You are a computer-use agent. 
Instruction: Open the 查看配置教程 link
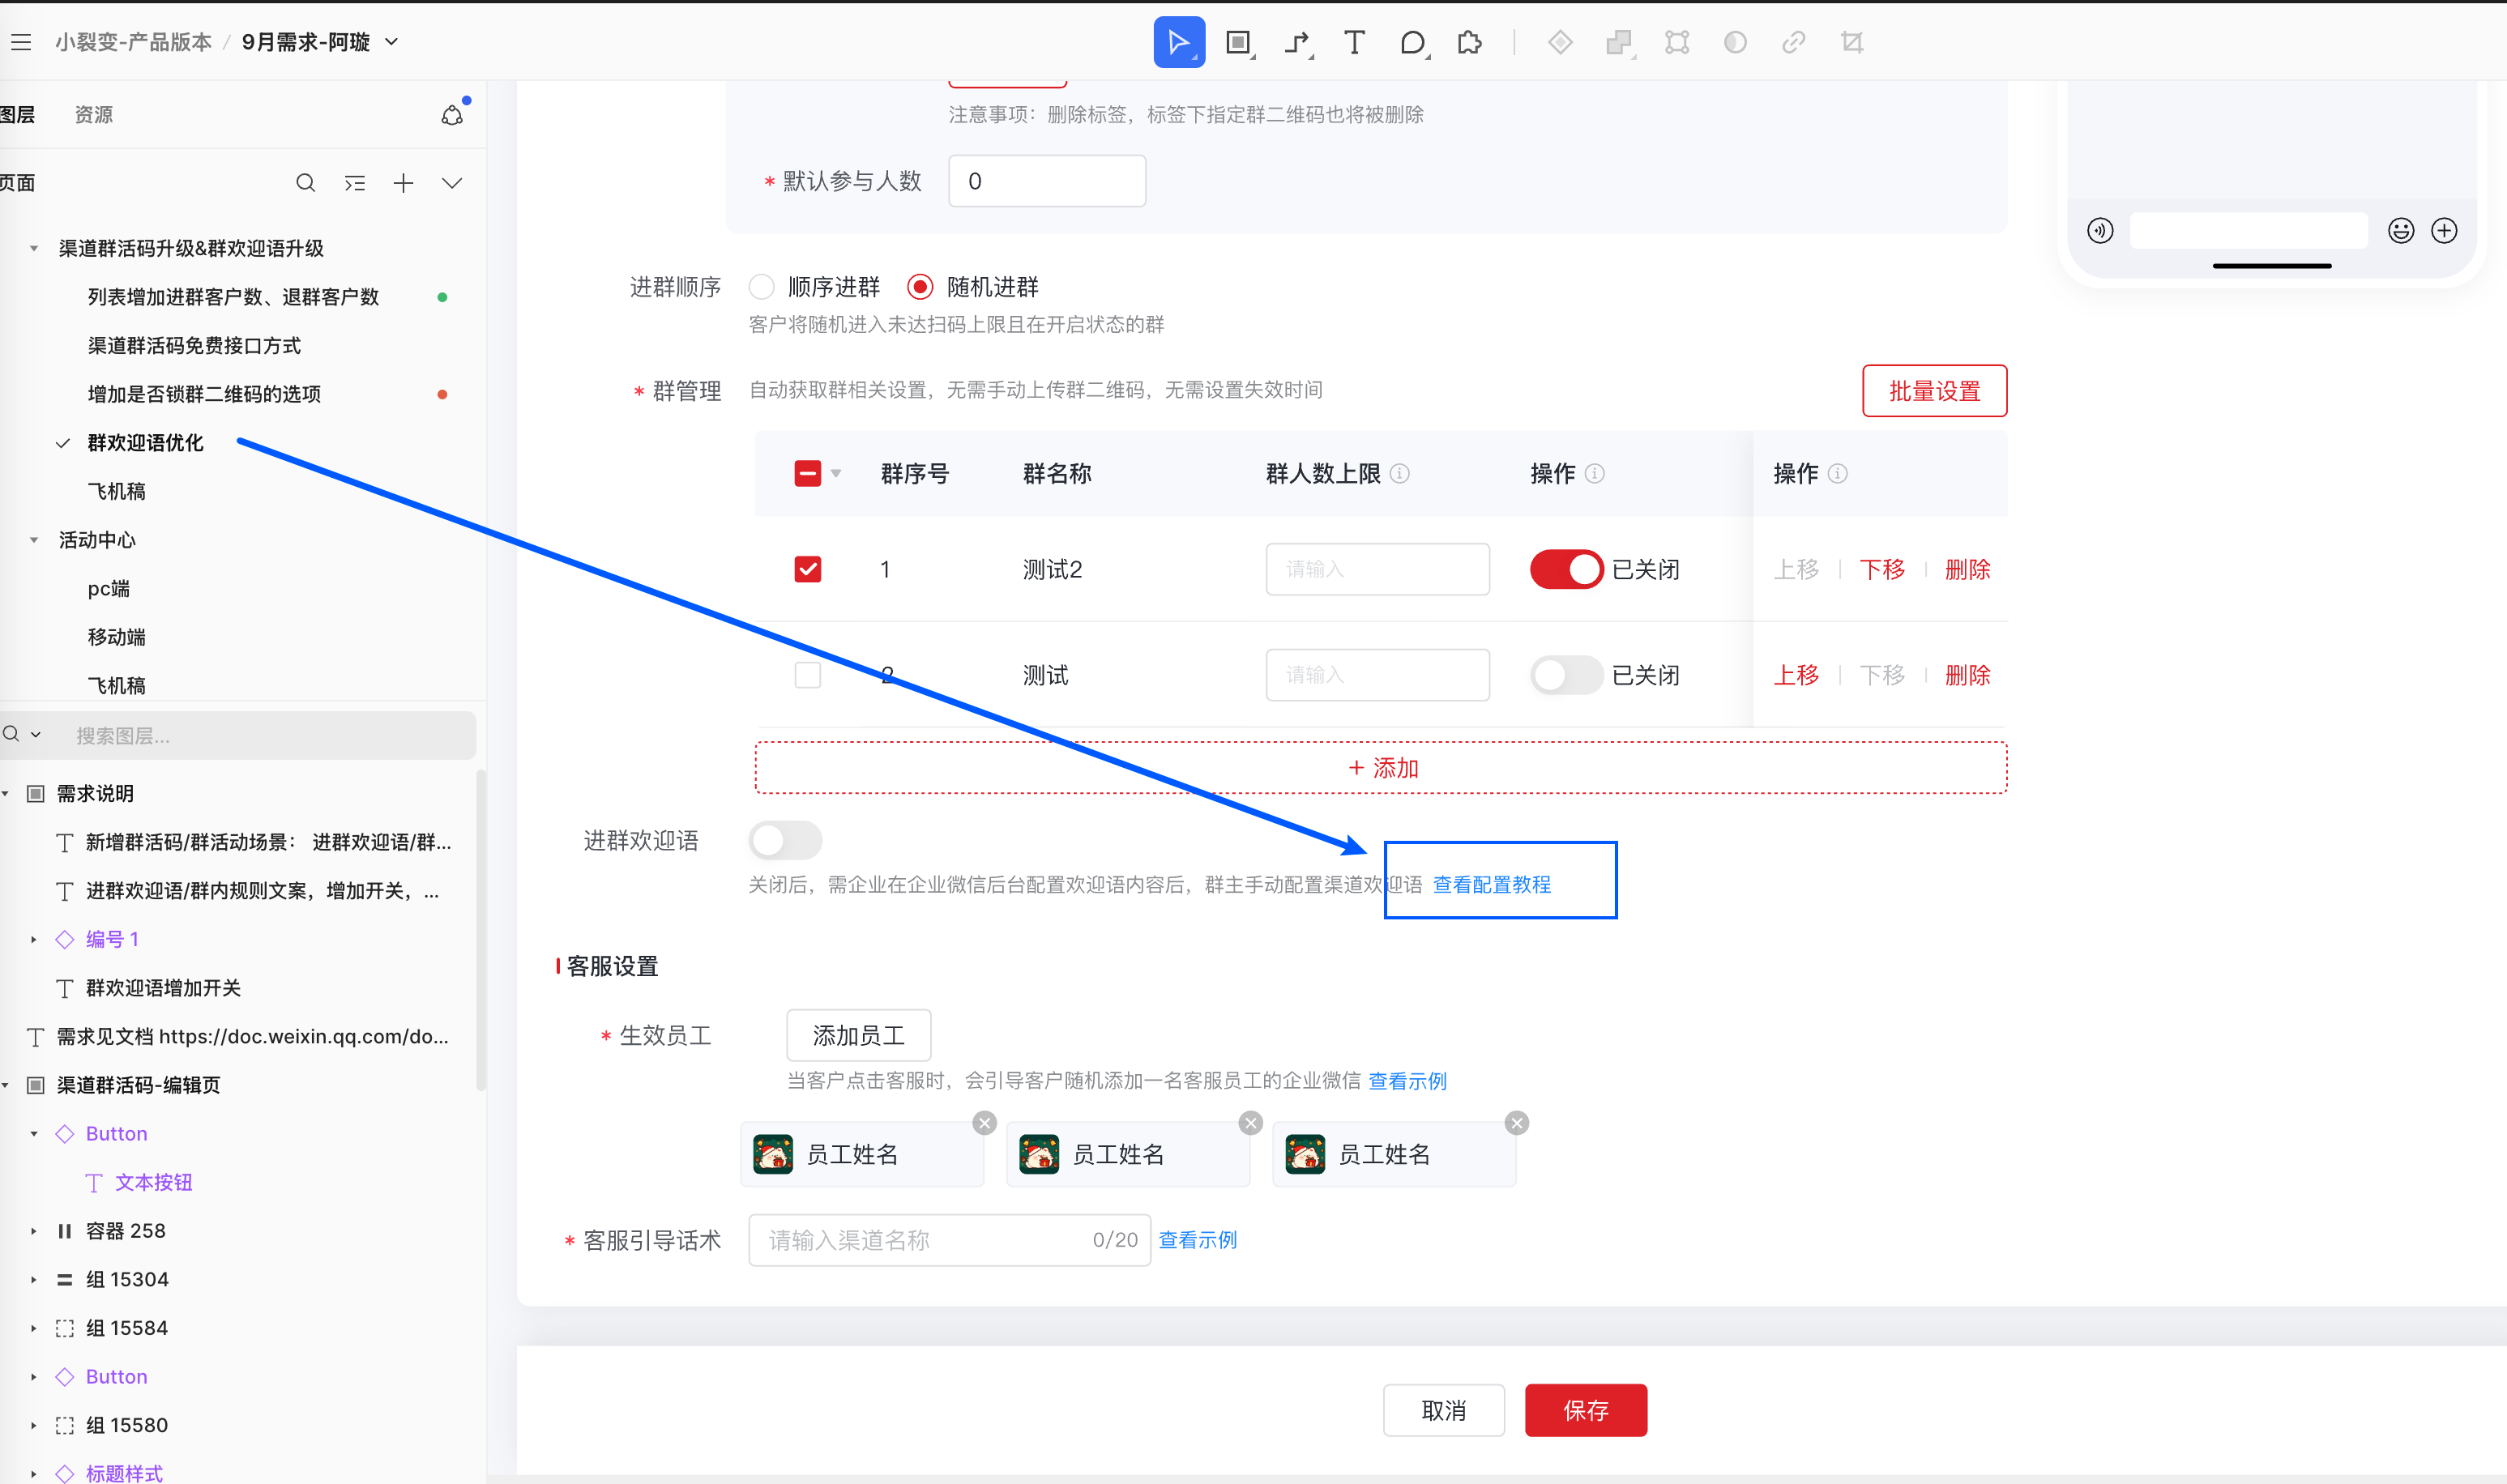(x=1491, y=884)
